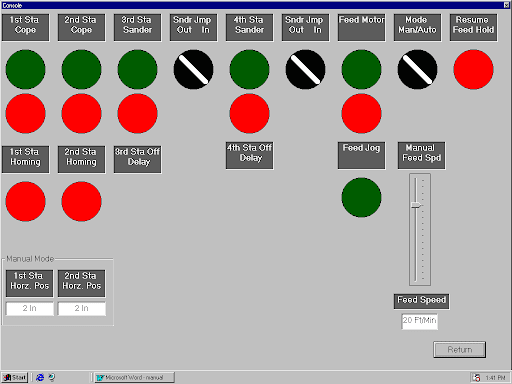Viewport: 512px width, 384px height.
Task: Click the red 2nd Sta Homing button
Action: coord(81,201)
